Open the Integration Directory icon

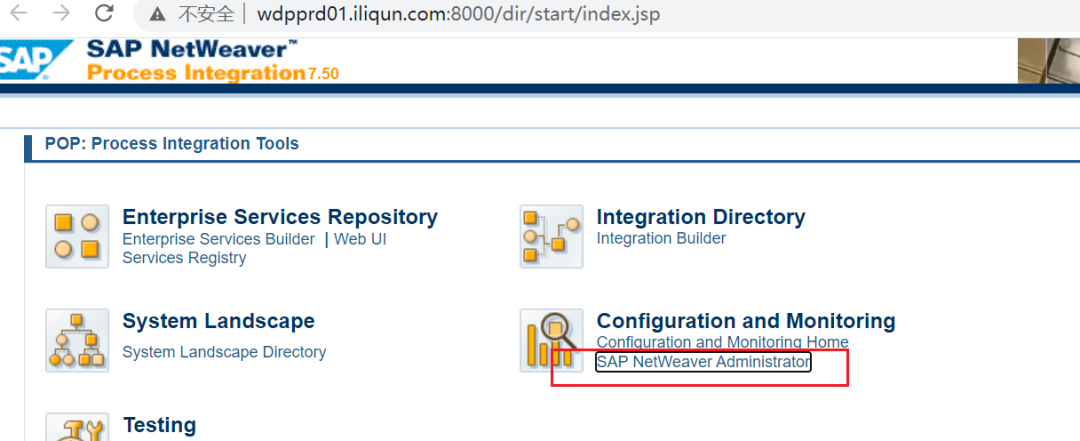coord(551,236)
